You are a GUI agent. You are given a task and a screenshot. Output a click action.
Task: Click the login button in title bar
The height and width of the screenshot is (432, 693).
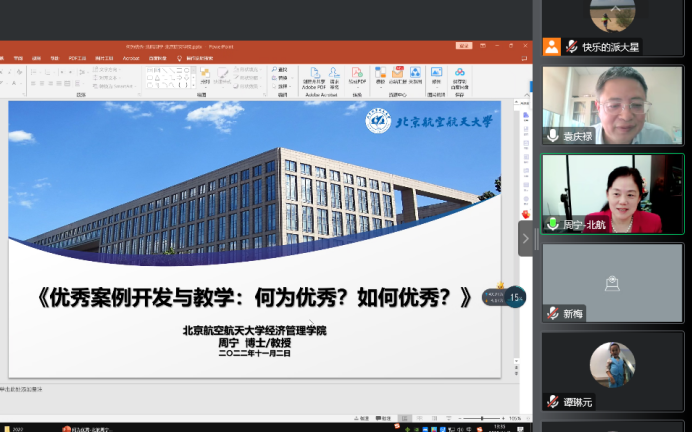pyautogui.click(x=464, y=45)
